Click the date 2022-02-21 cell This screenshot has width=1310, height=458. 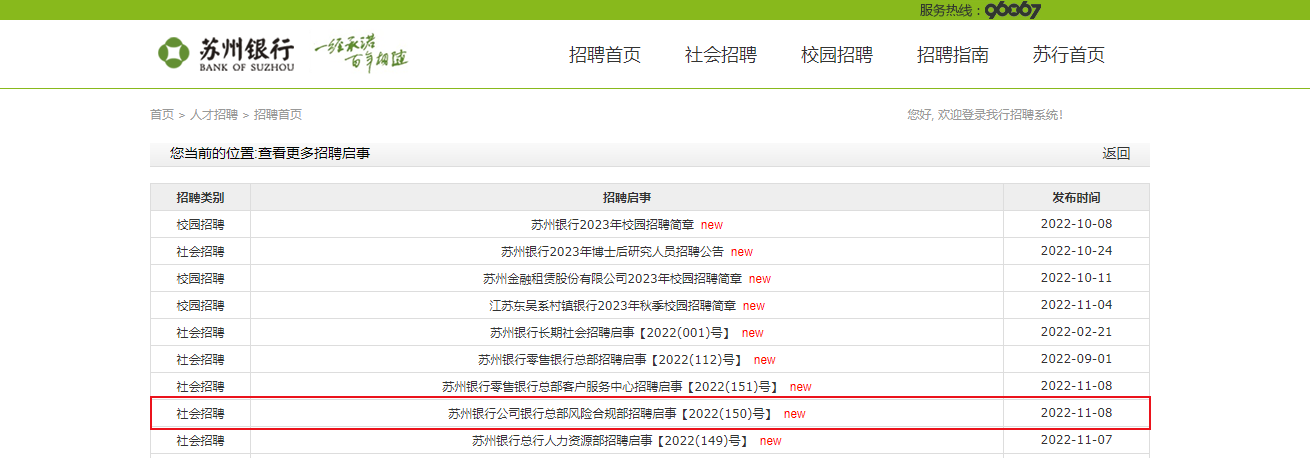point(1076,333)
